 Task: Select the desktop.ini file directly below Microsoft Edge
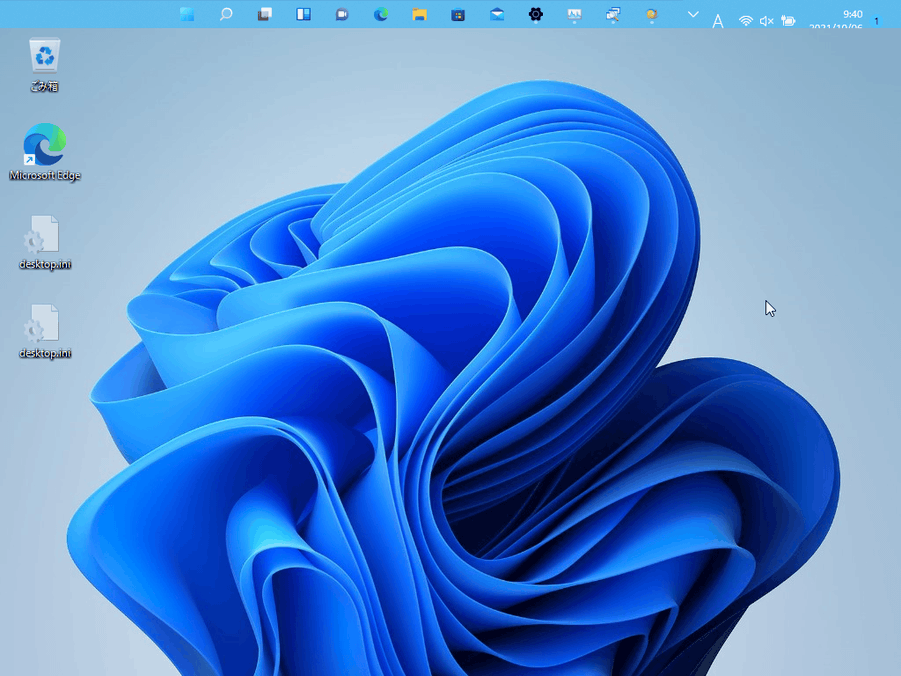(x=45, y=243)
